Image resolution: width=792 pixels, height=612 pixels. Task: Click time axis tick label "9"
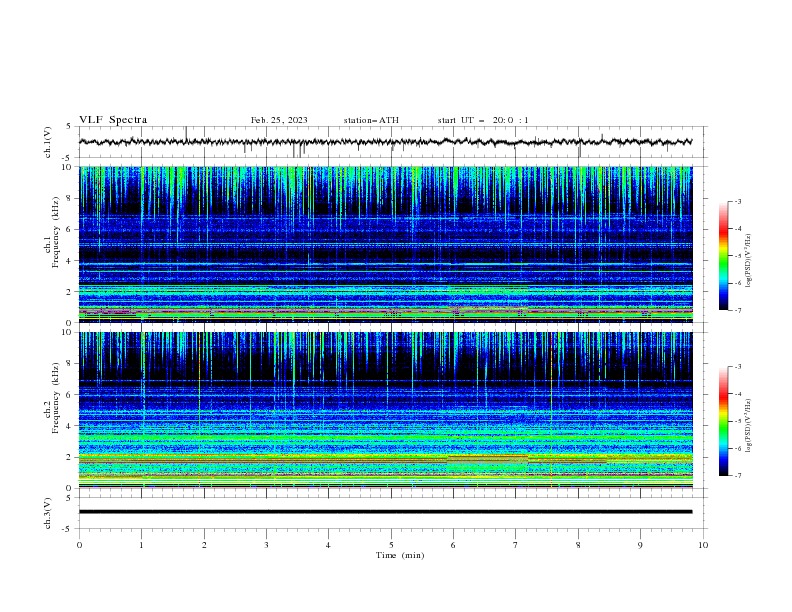click(x=640, y=545)
